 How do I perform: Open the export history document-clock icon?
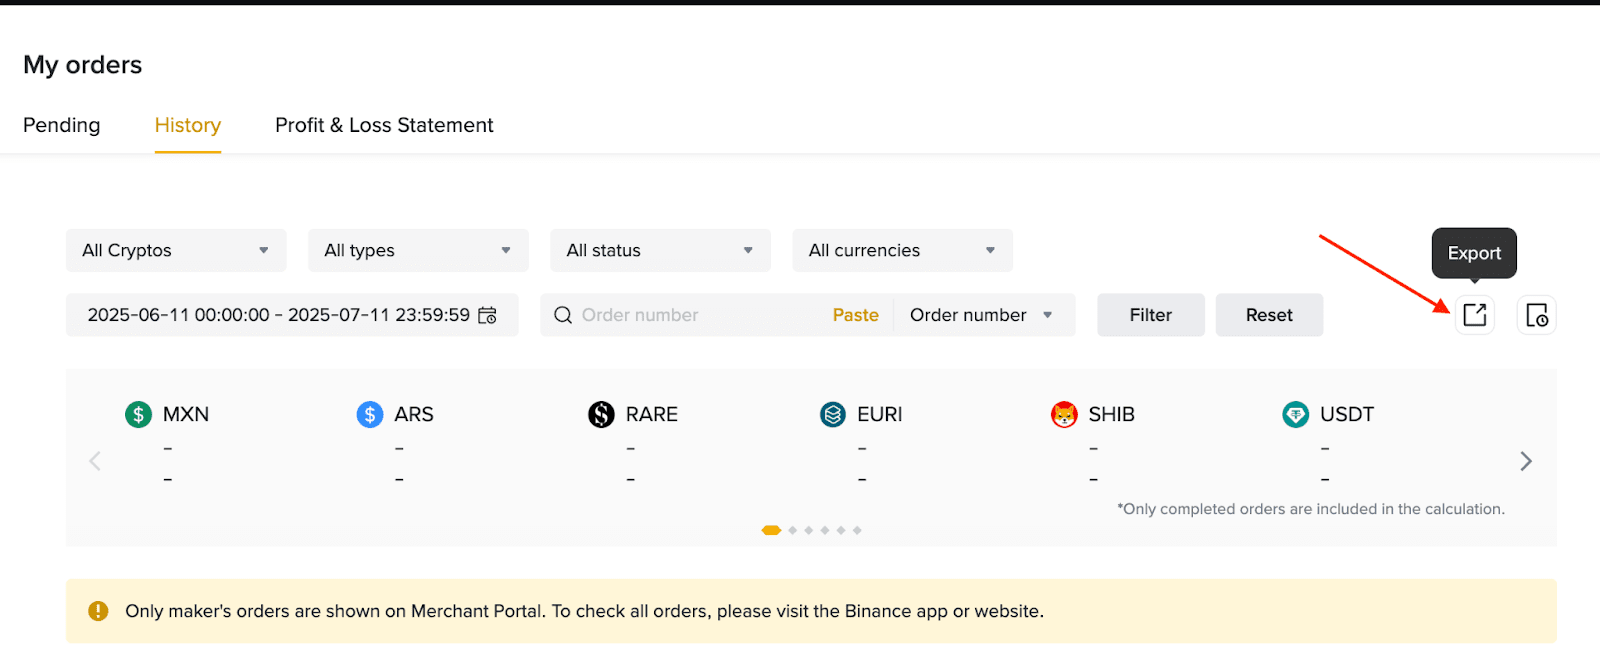click(x=1537, y=315)
